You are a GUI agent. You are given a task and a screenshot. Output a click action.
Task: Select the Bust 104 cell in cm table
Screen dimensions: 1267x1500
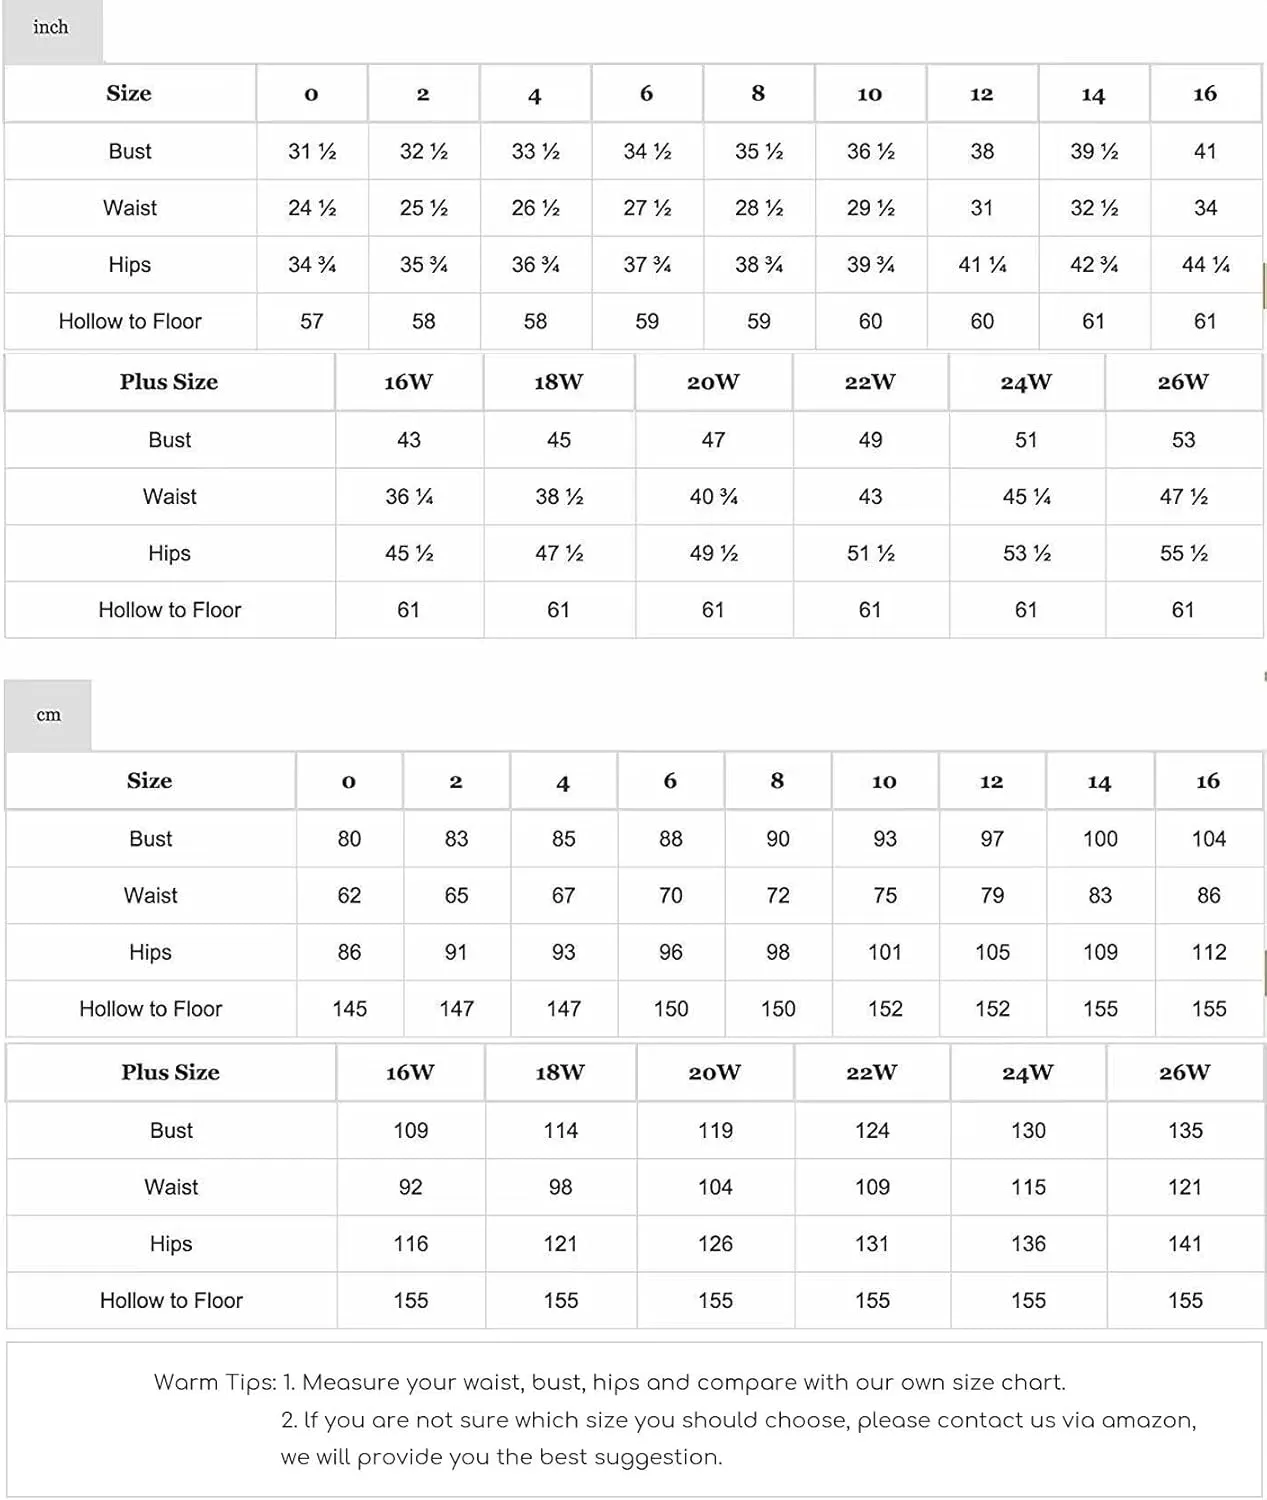pos(1208,839)
